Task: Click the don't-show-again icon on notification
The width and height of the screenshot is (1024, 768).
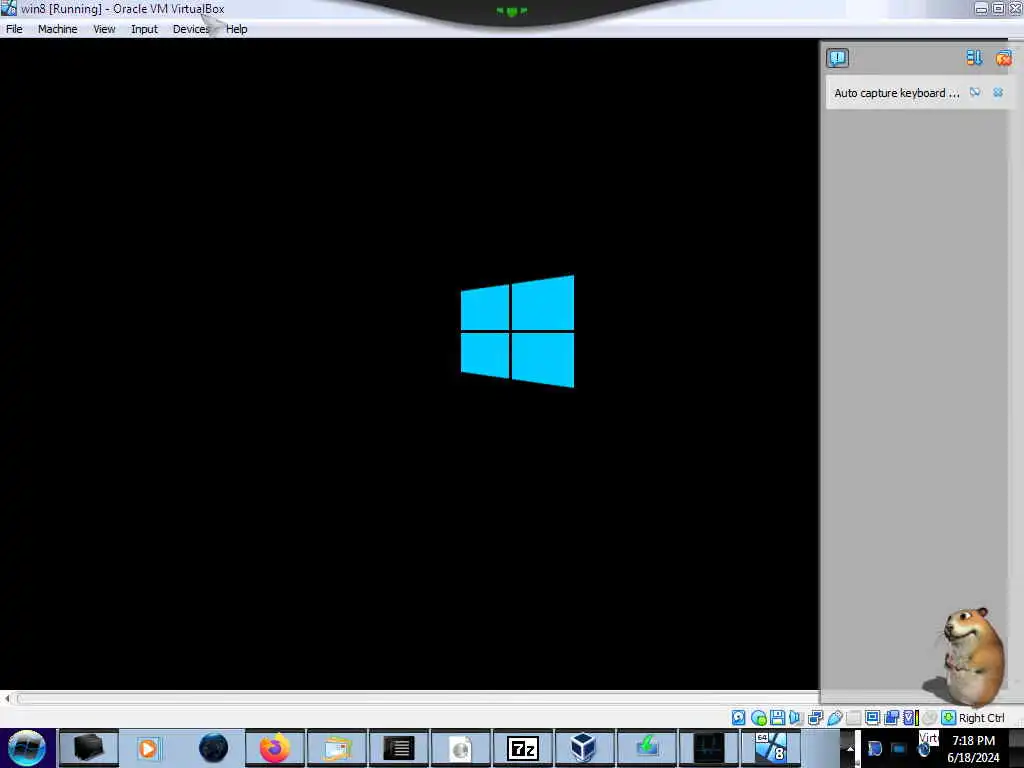Action: tap(975, 92)
